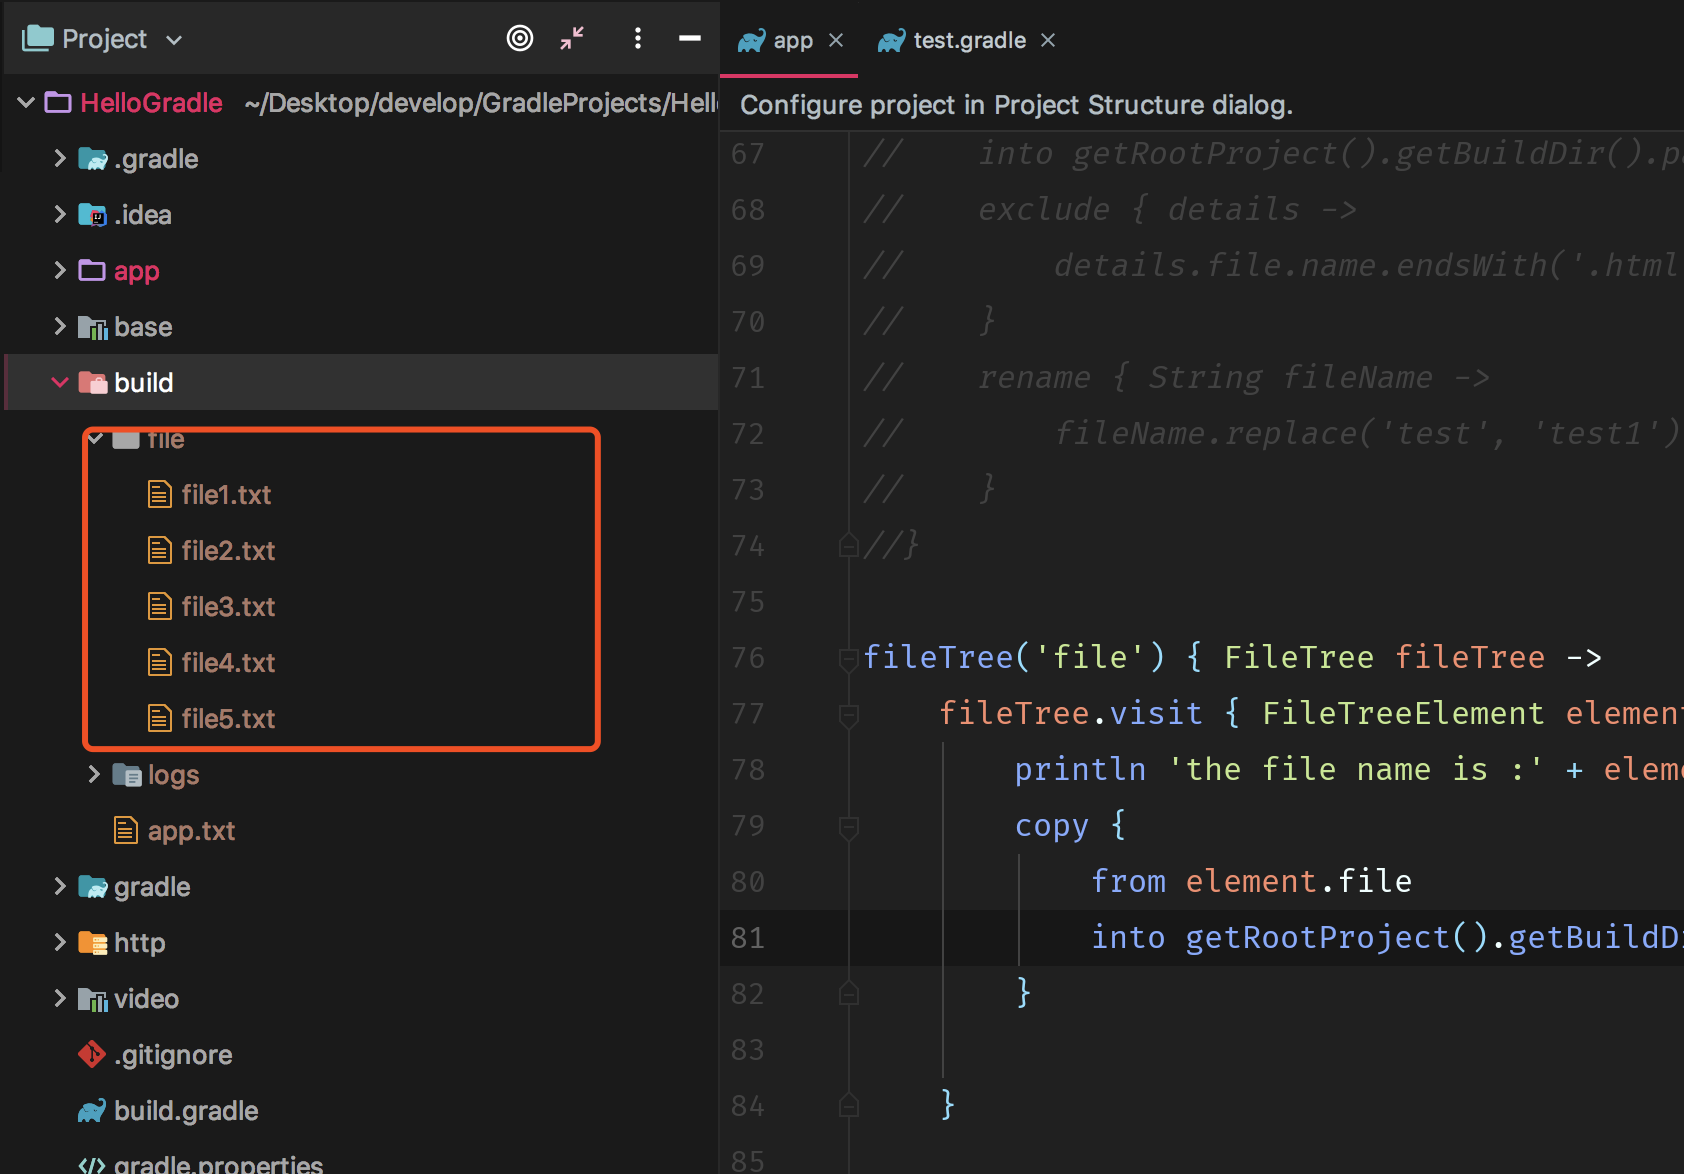Close the test.gradle editor tab
1684x1174 pixels.
coord(1048,40)
